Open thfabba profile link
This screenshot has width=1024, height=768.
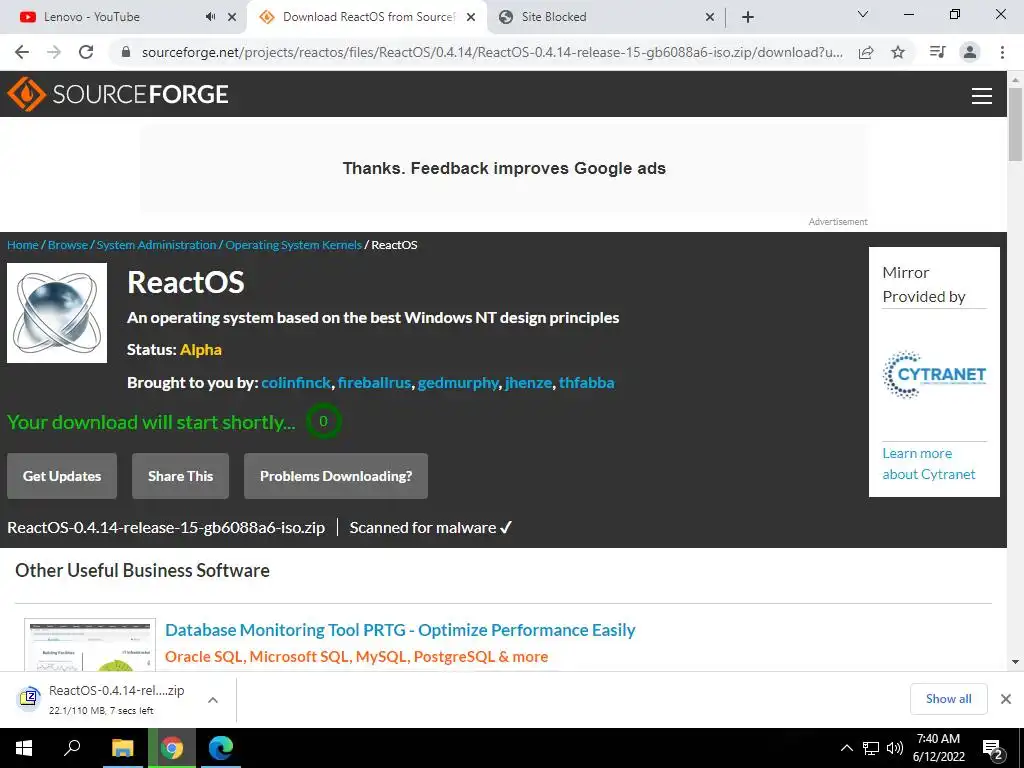(586, 383)
